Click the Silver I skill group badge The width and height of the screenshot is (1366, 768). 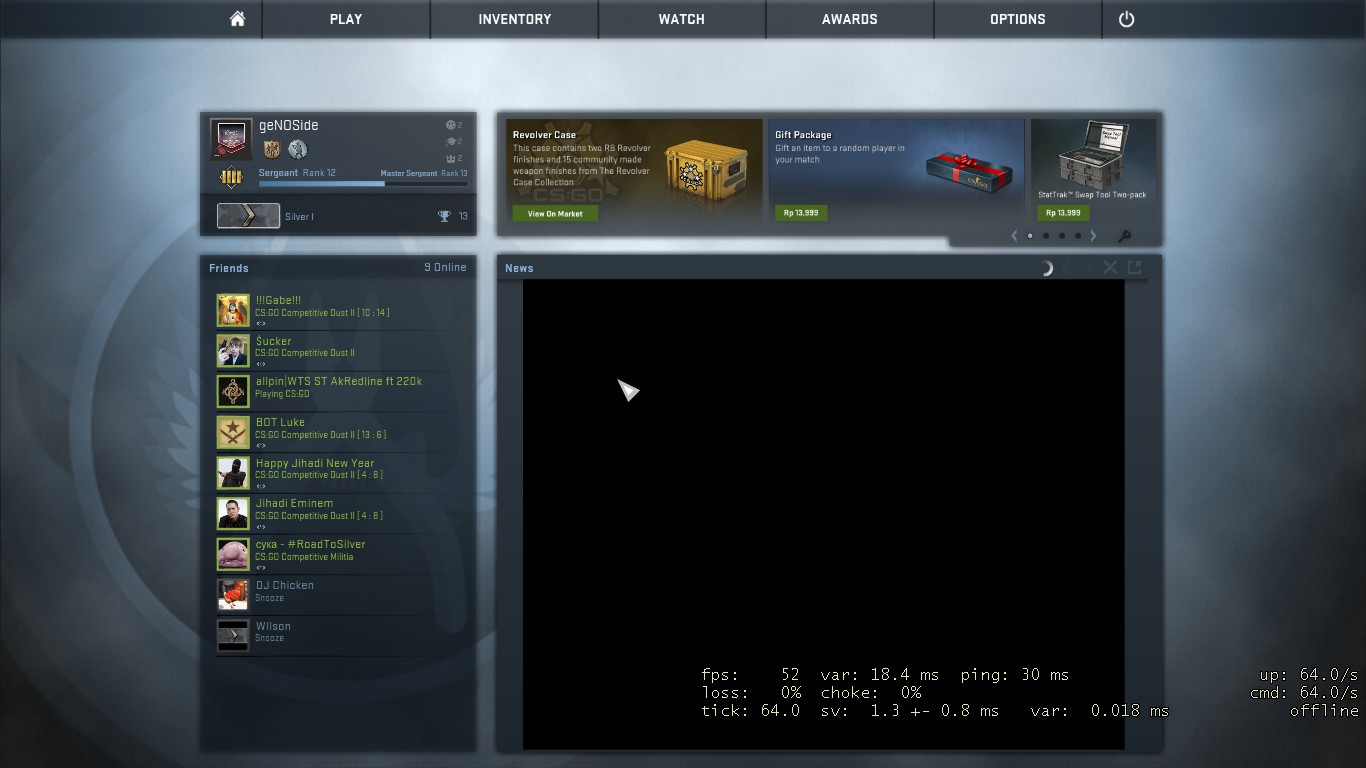click(x=248, y=216)
